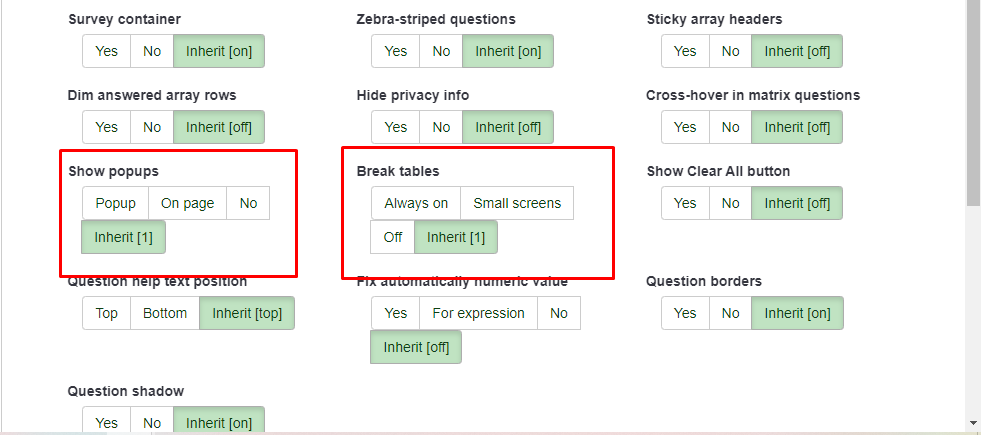Set Hide privacy info to Yes
The image size is (981, 435).
396,127
